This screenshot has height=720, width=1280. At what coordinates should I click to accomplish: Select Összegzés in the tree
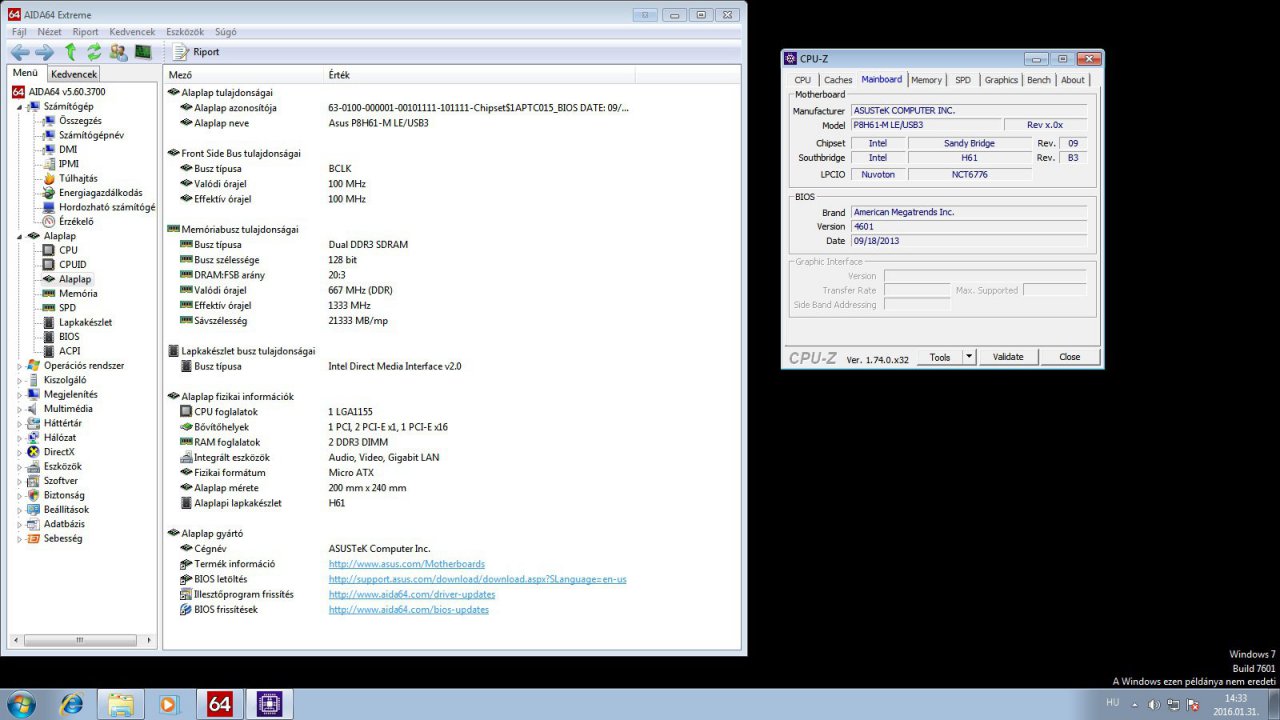point(80,121)
